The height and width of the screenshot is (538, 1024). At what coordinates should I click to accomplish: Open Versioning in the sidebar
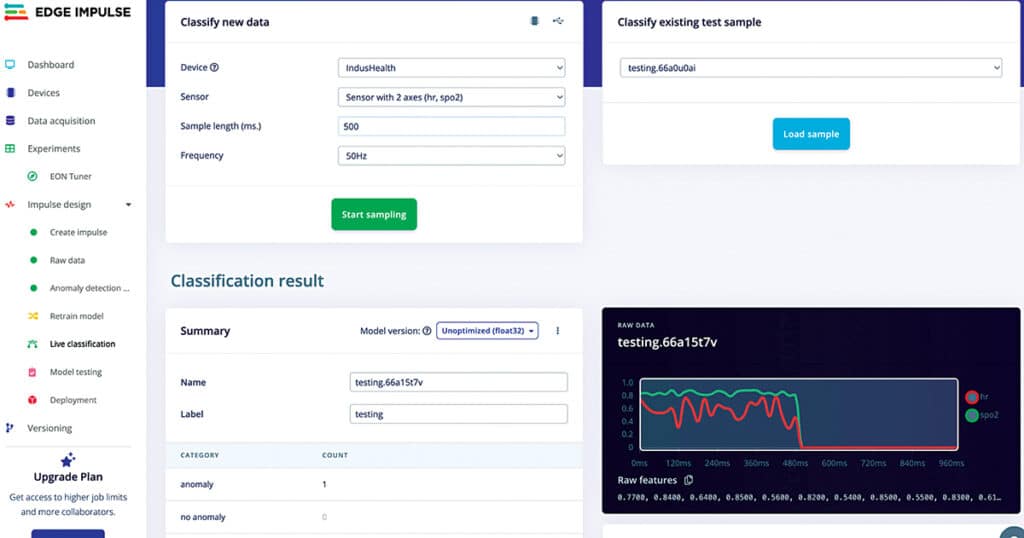click(x=50, y=428)
